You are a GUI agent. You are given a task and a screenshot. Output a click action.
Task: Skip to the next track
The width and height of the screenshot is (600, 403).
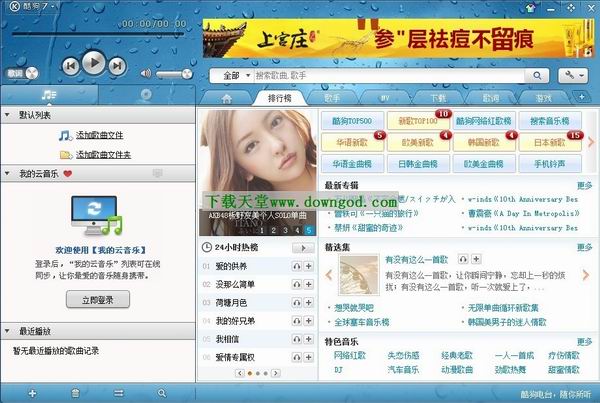coord(115,66)
